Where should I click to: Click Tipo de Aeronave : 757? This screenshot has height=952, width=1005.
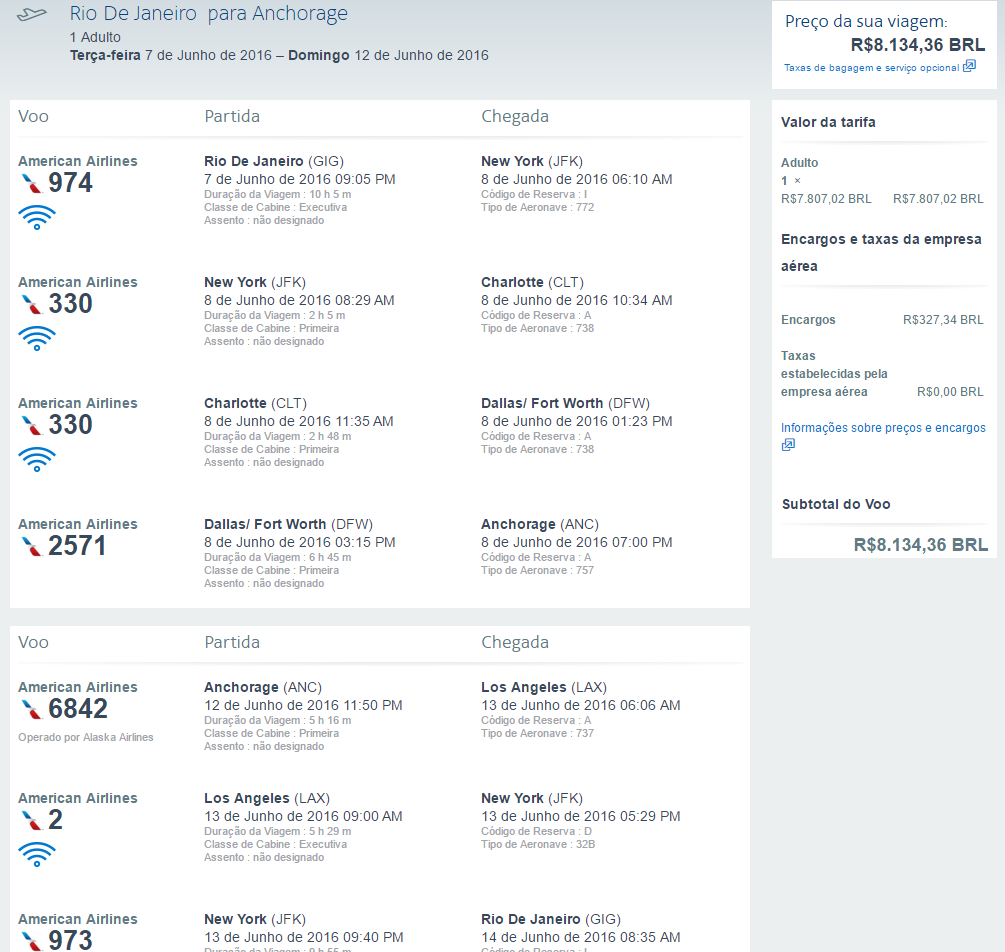point(538,570)
